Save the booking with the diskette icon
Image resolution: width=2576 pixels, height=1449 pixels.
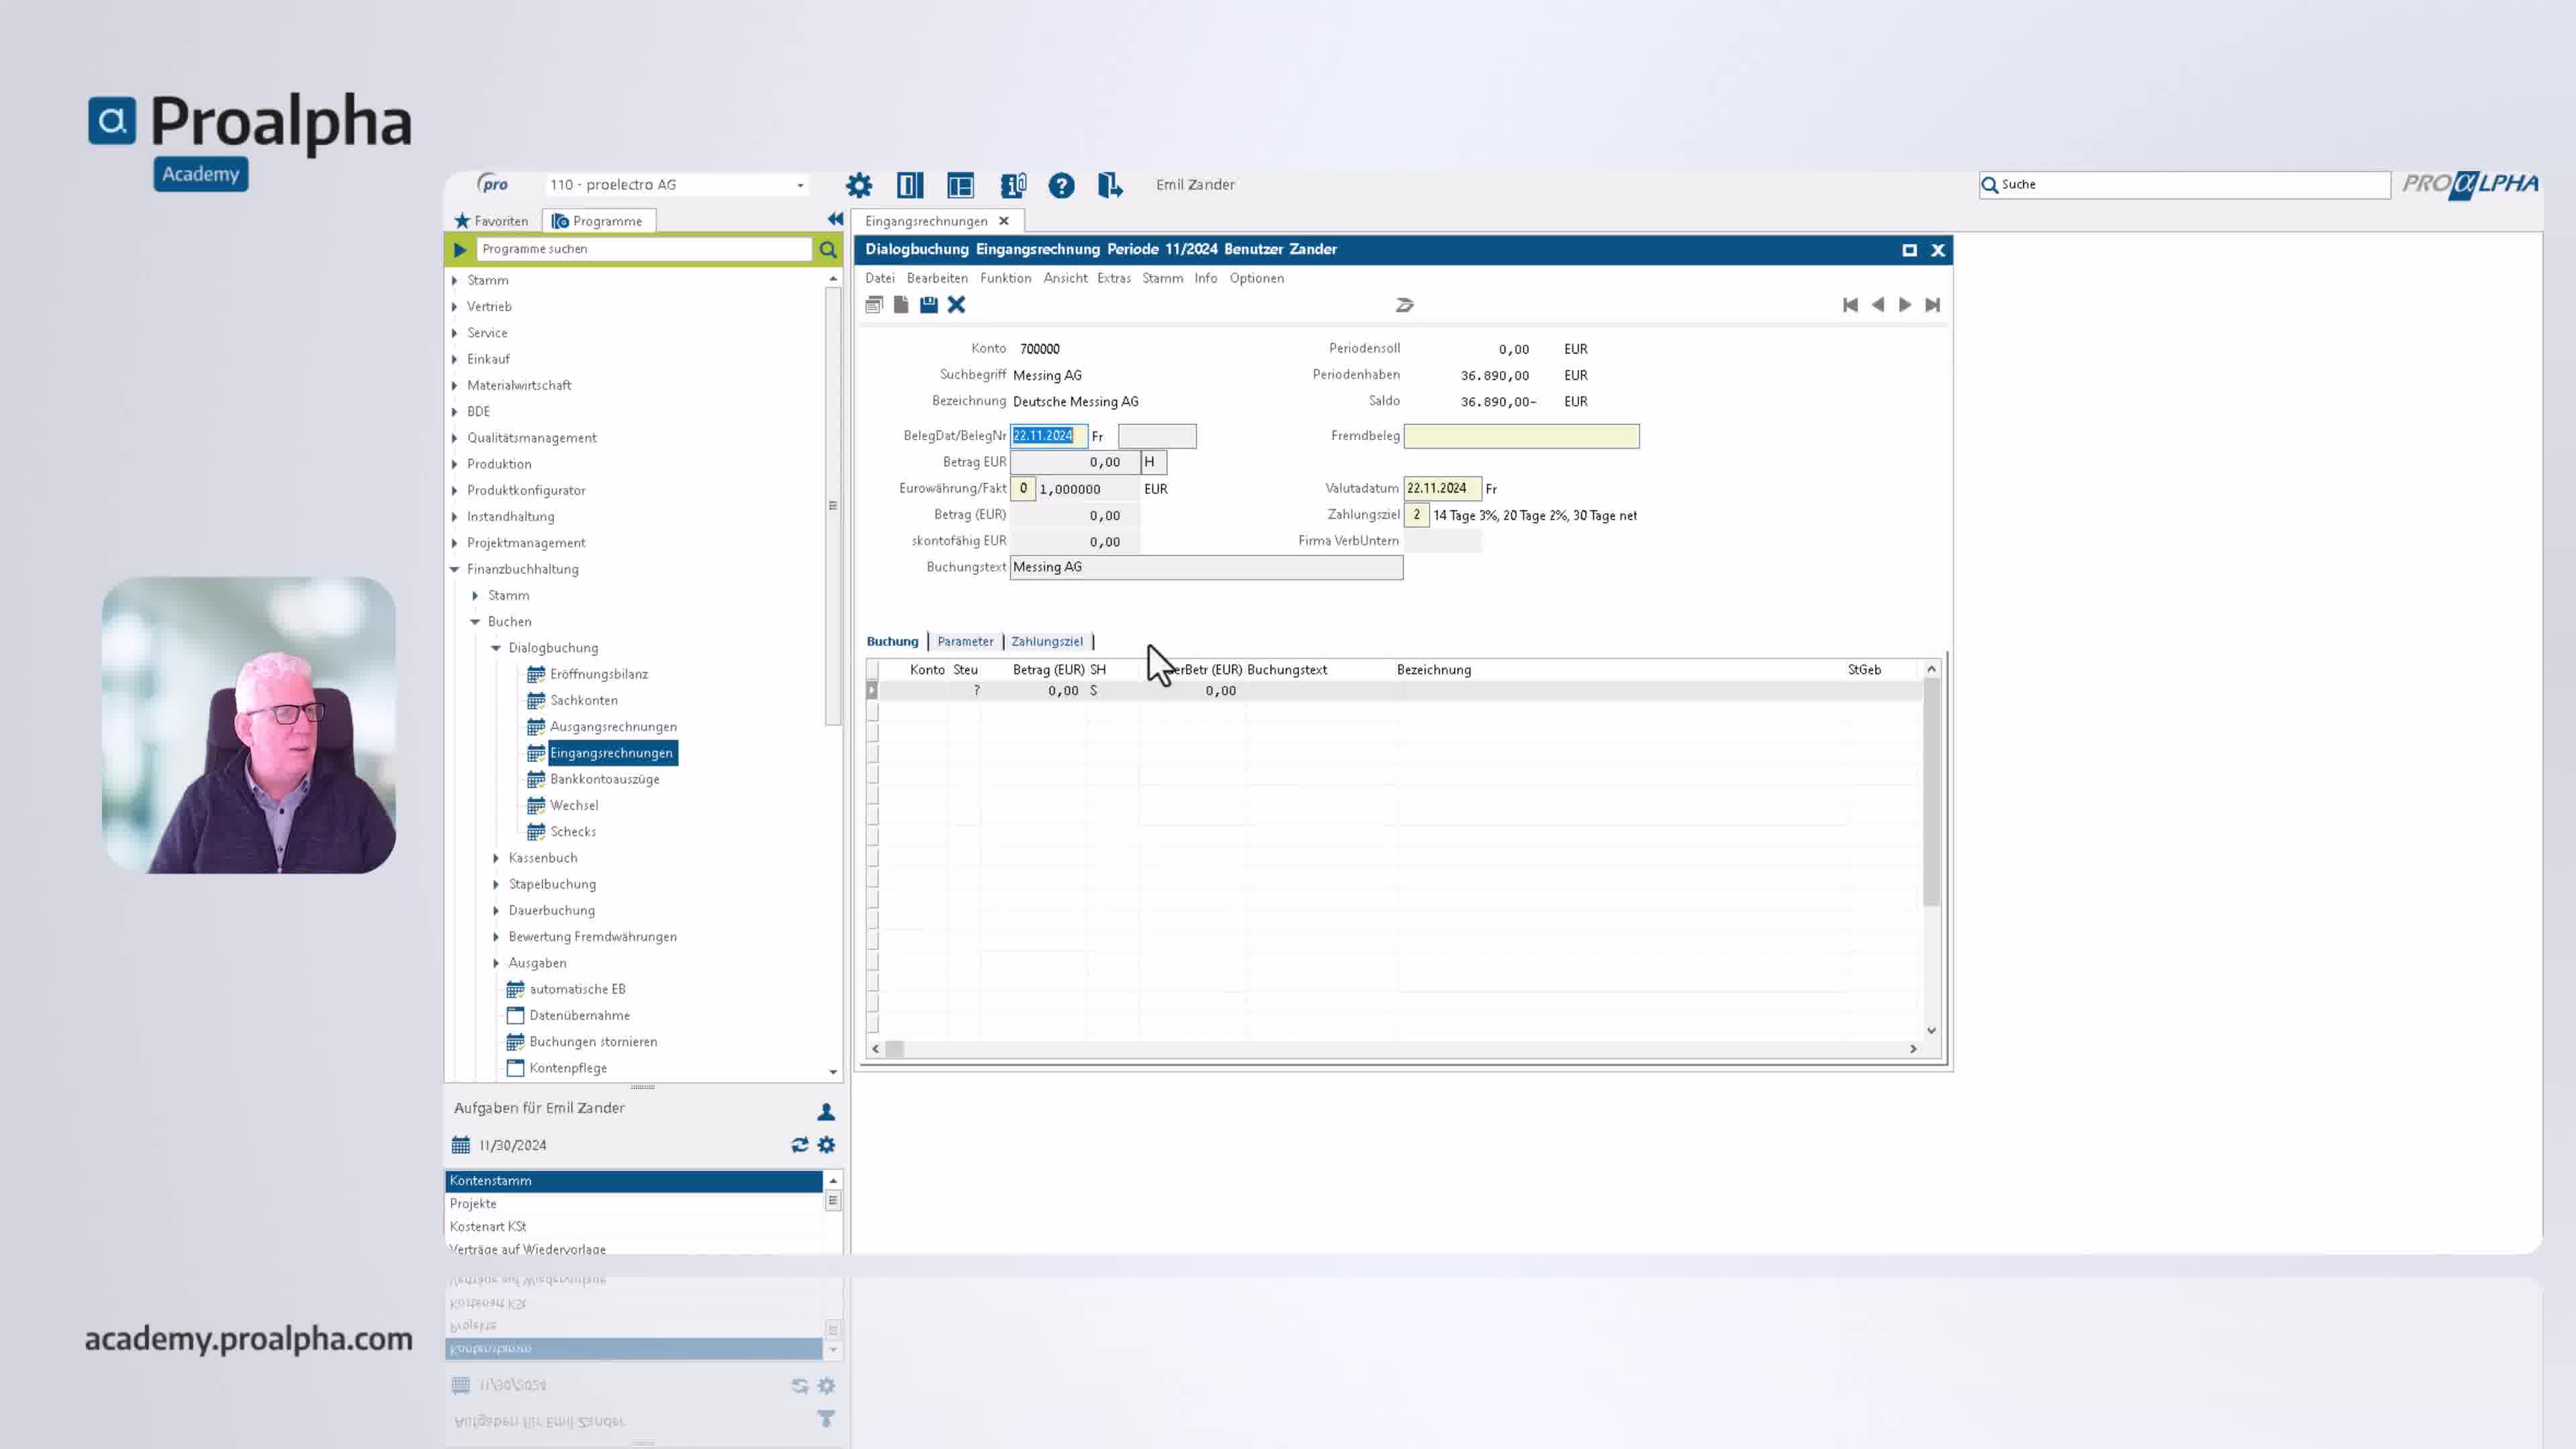coord(929,305)
